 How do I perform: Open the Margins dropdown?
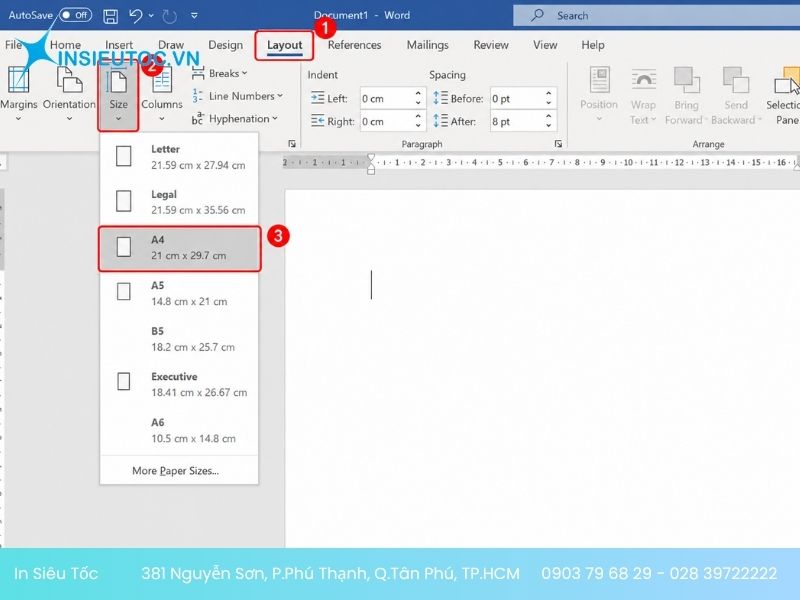tap(18, 94)
